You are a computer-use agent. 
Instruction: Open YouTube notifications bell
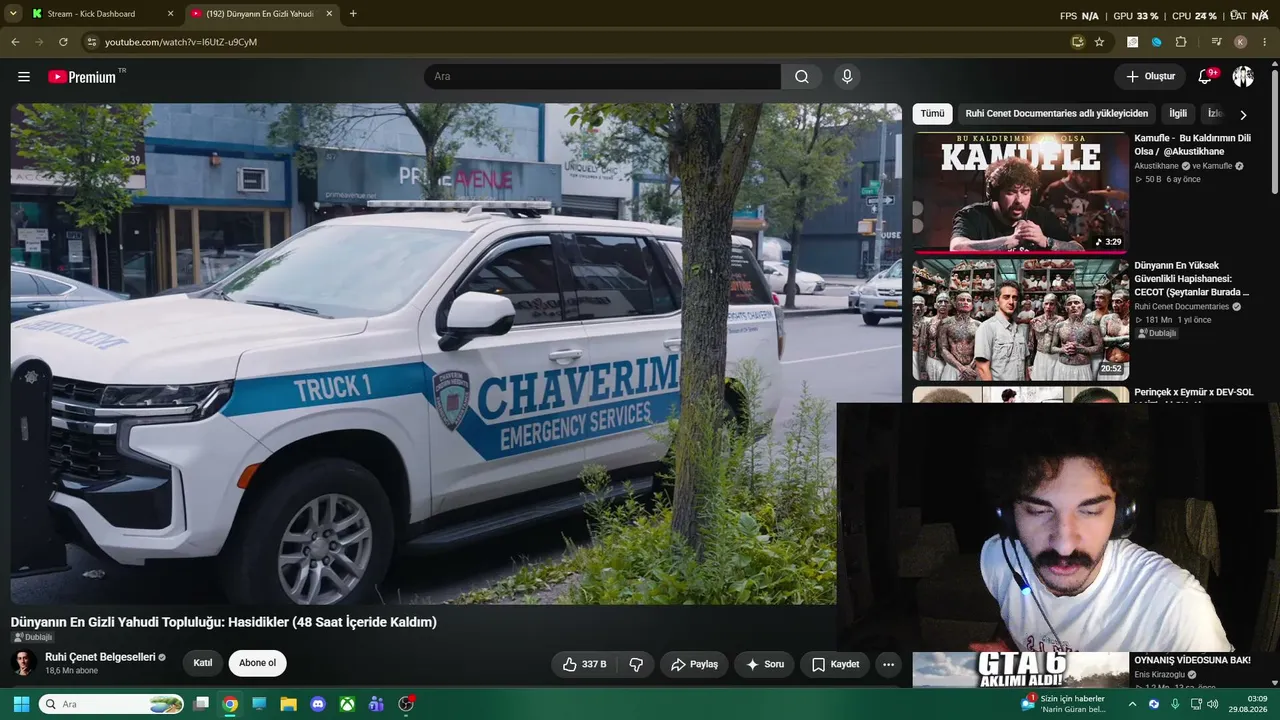pos(1206,77)
